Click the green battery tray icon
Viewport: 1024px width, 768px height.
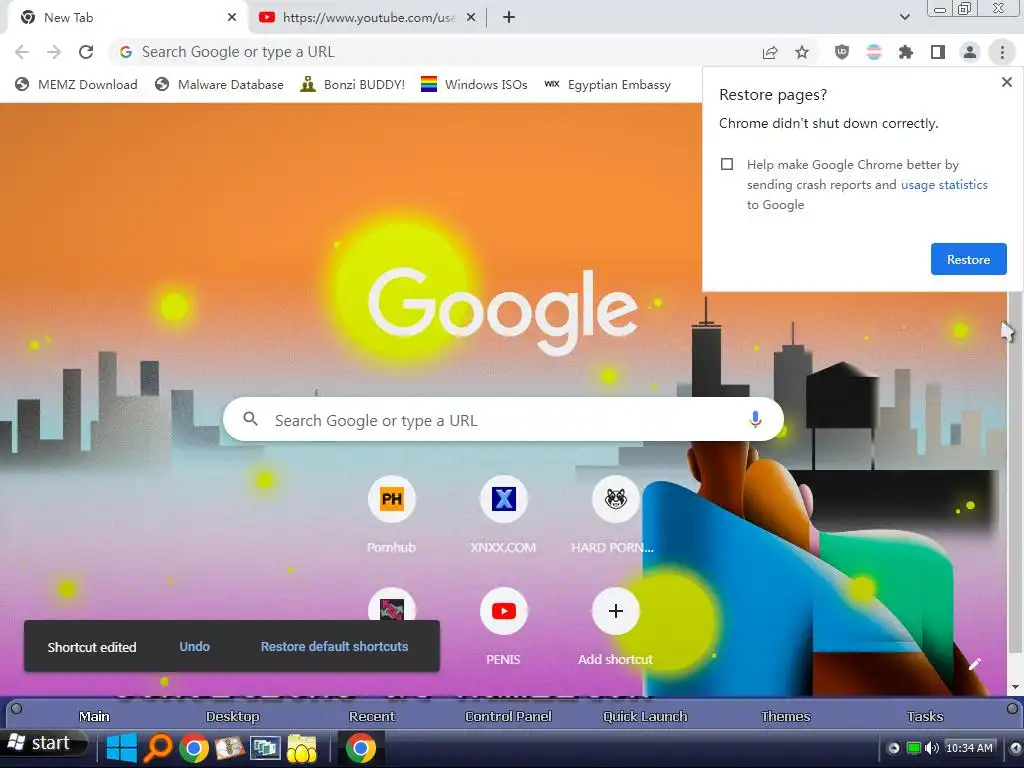click(914, 748)
